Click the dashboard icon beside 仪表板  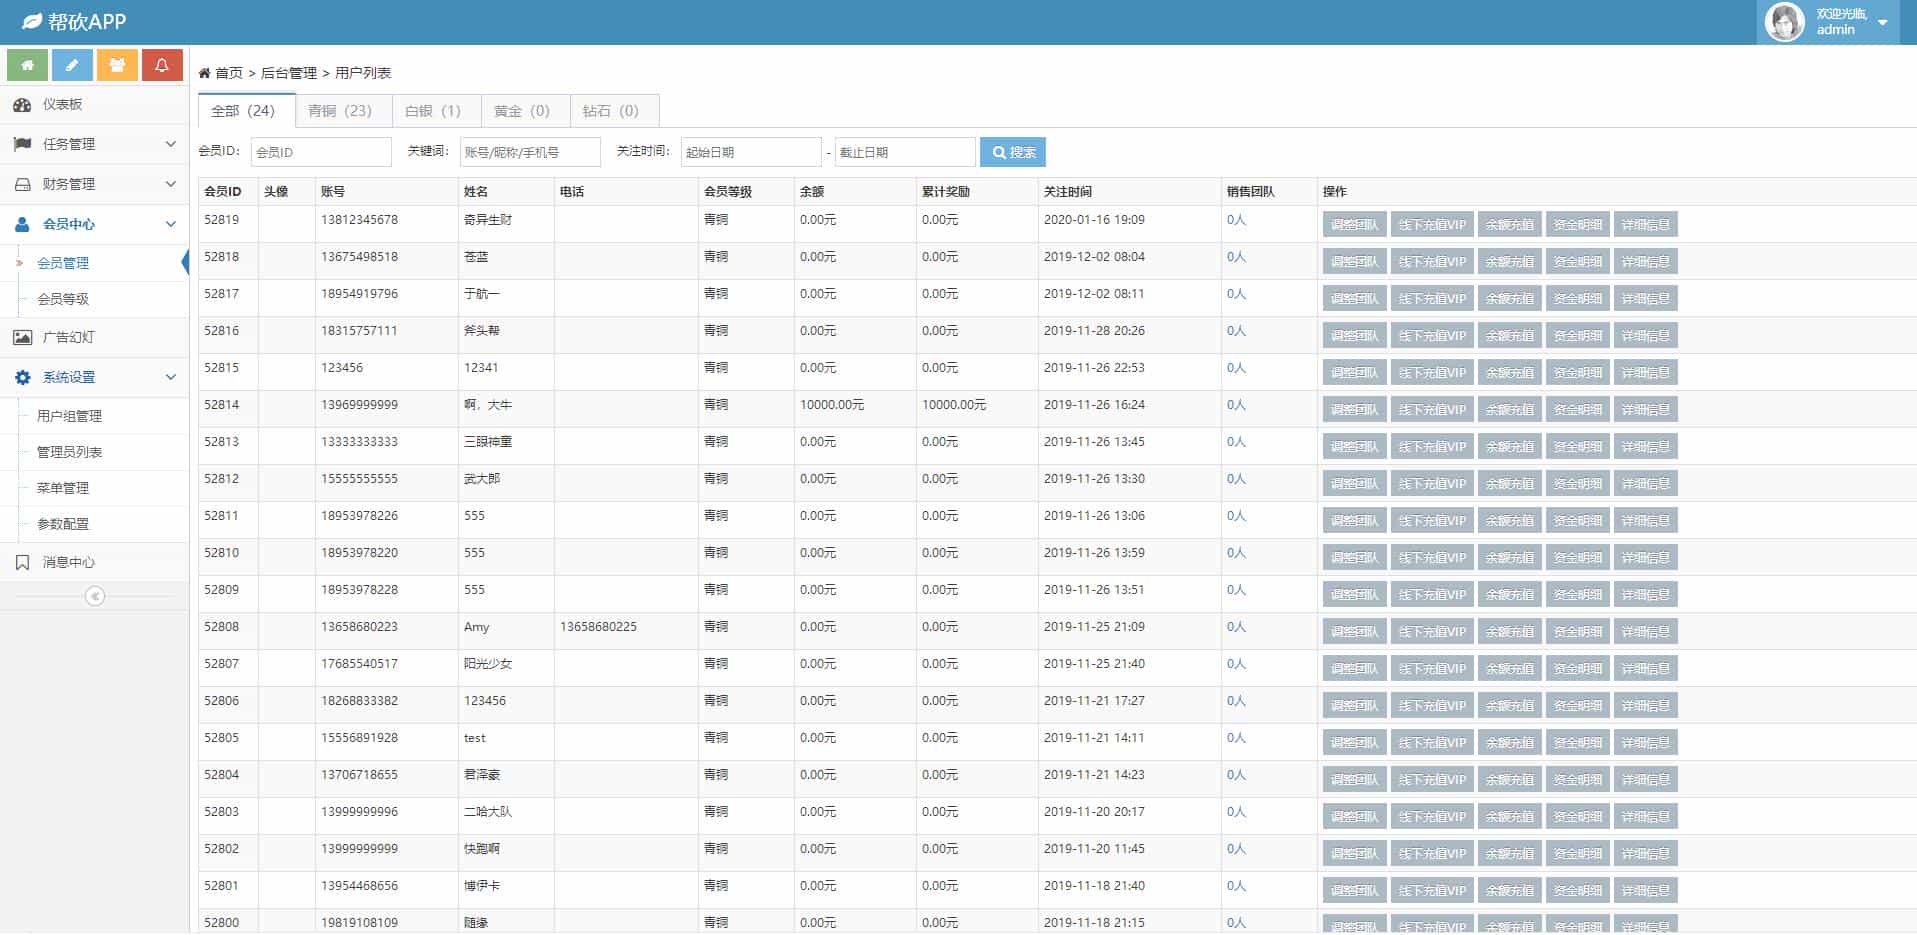click(x=22, y=104)
